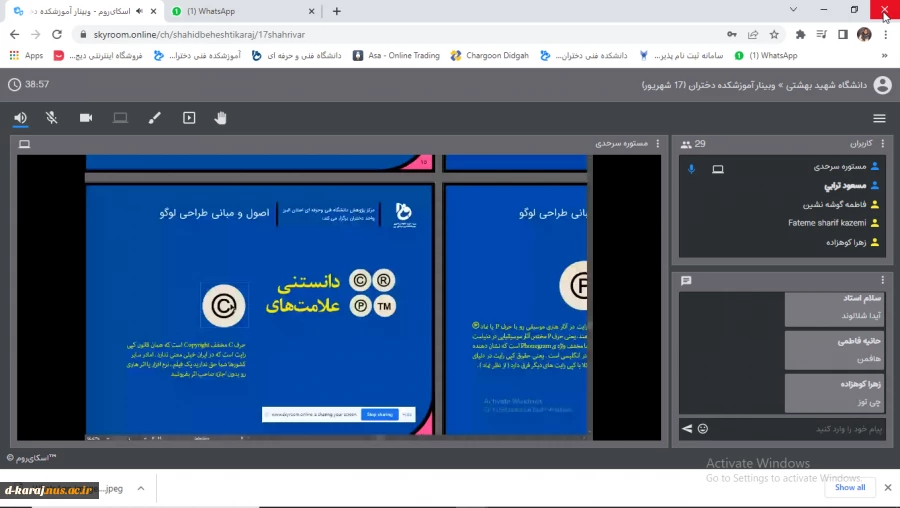Open the سامانه ثبت نام bookmark
The image size is (900, 508).
pyautogui.click(x=681, y=56)
